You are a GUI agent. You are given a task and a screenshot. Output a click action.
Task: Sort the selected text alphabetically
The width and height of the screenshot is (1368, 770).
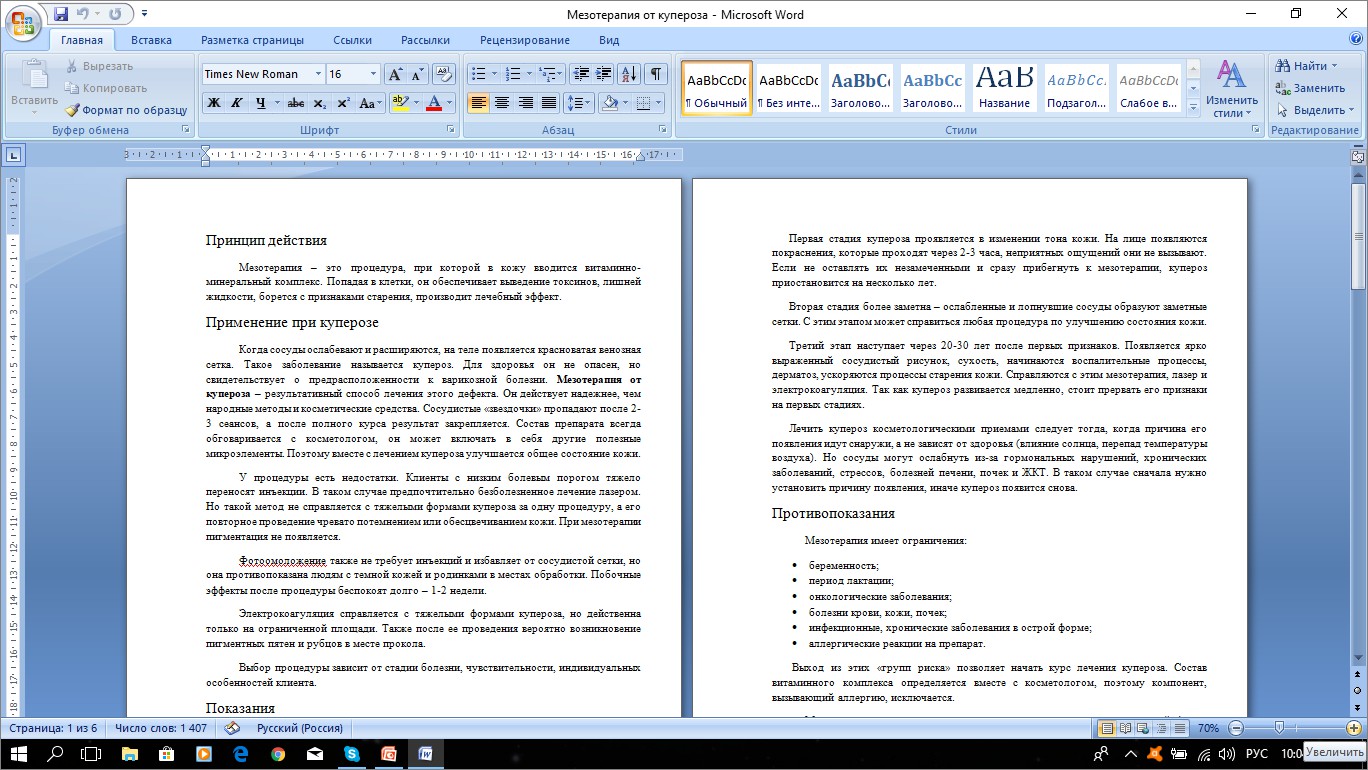coord(629,74)
